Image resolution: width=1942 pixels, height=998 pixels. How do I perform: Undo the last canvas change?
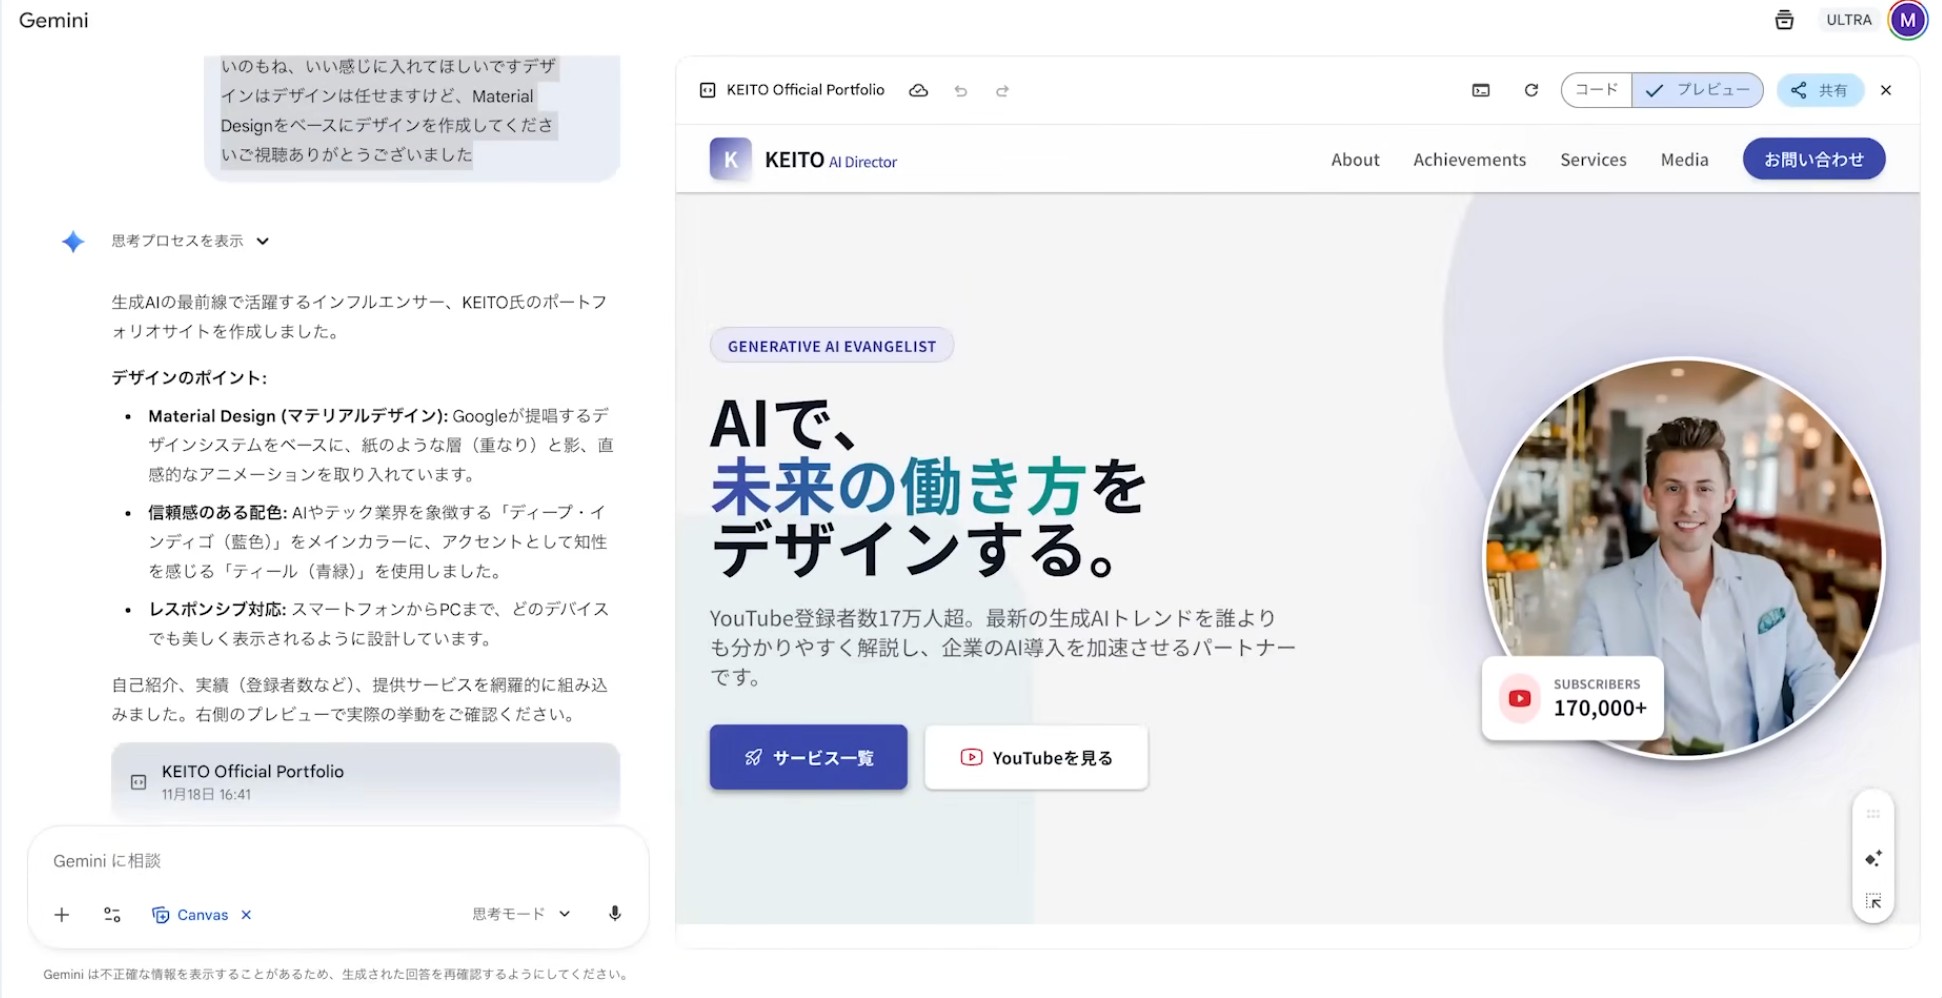click(x=961, y=91)
